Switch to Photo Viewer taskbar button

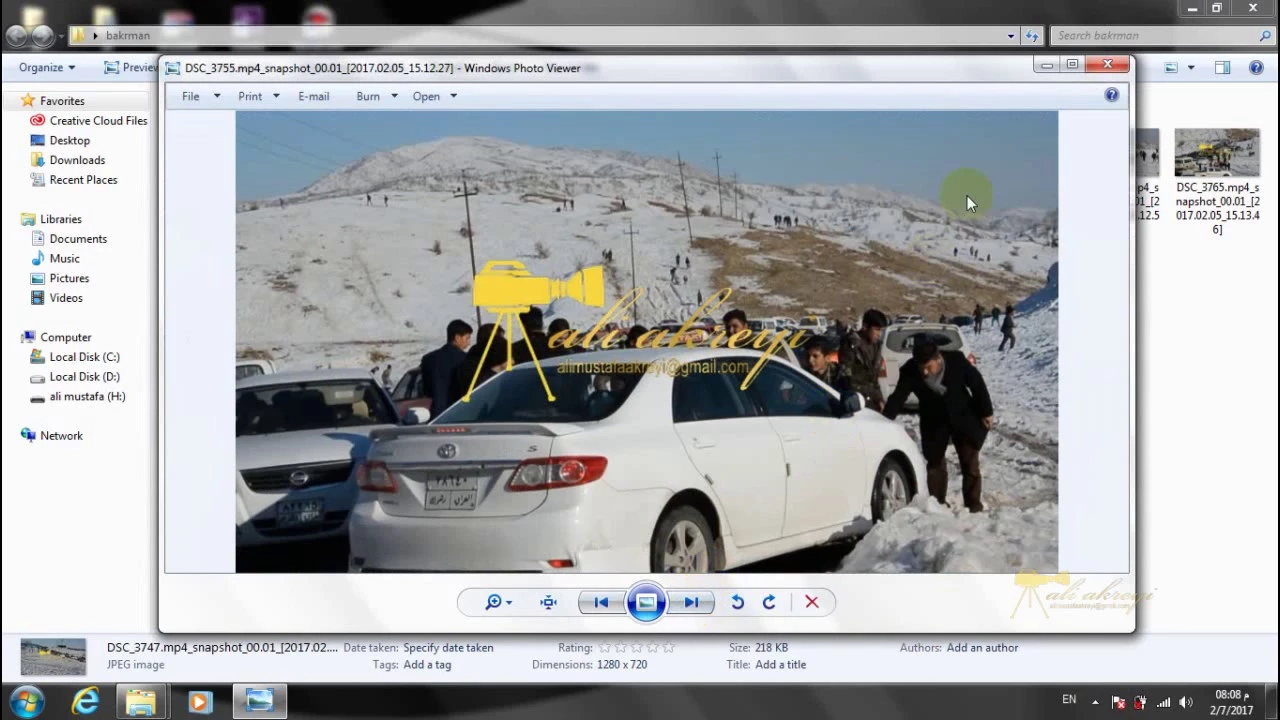259,702
